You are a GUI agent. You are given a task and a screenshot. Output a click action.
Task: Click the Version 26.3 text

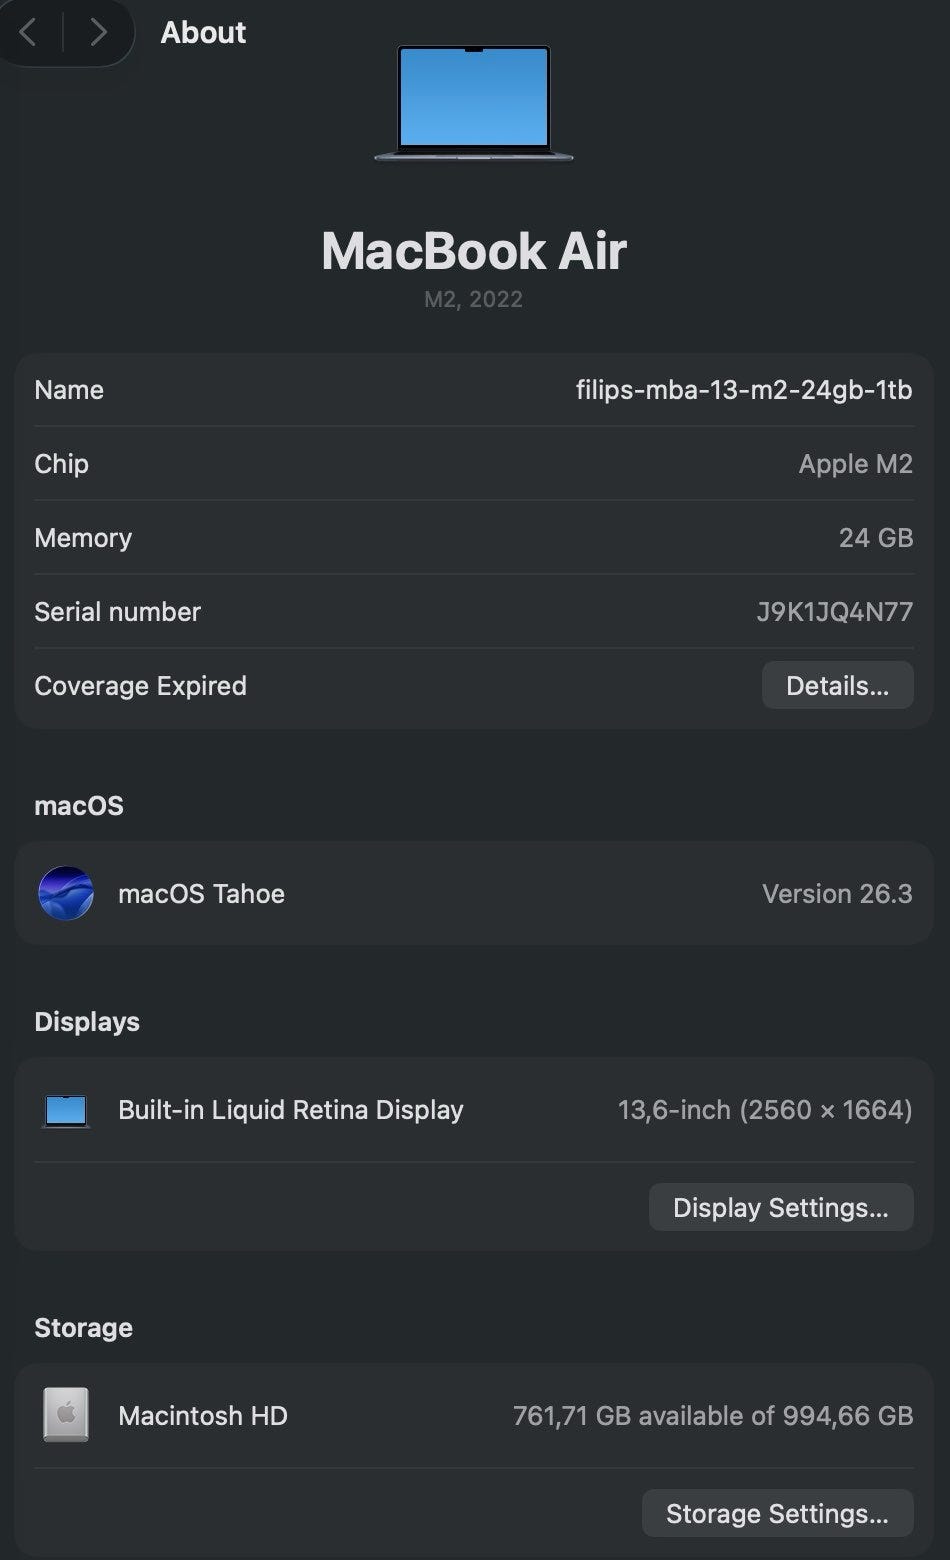837,893
